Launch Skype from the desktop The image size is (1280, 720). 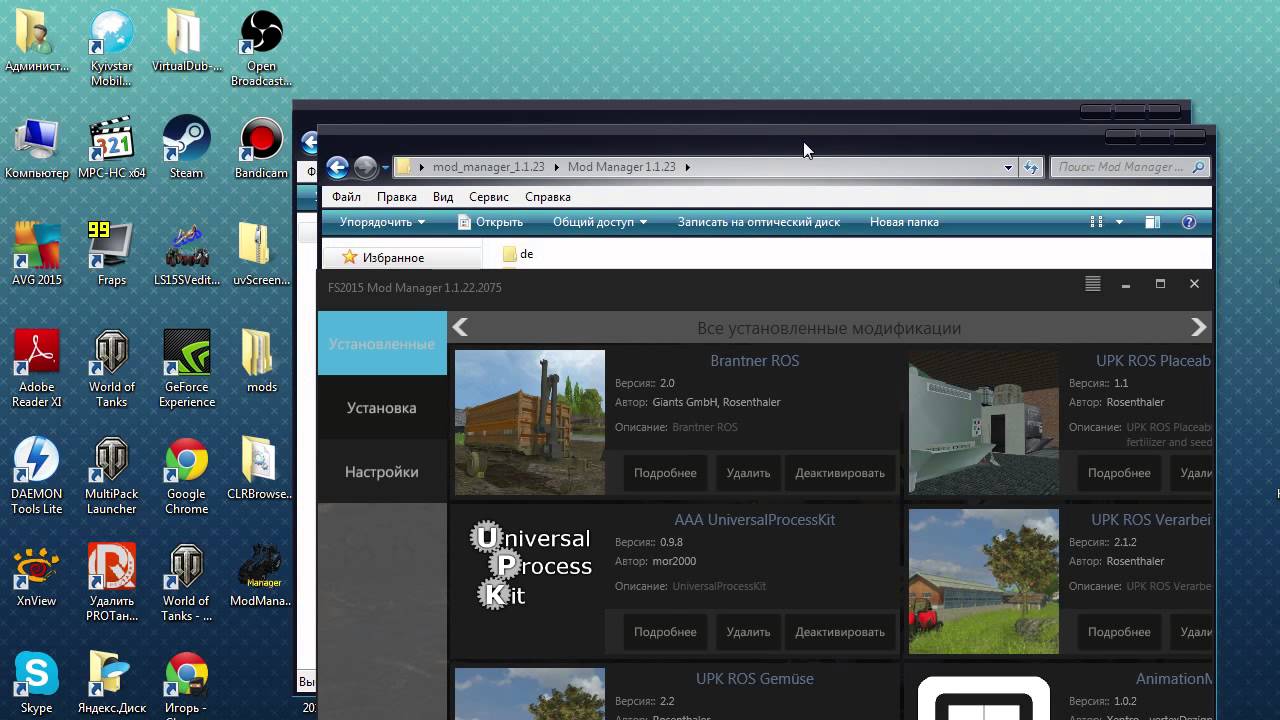tap(37, 682)
